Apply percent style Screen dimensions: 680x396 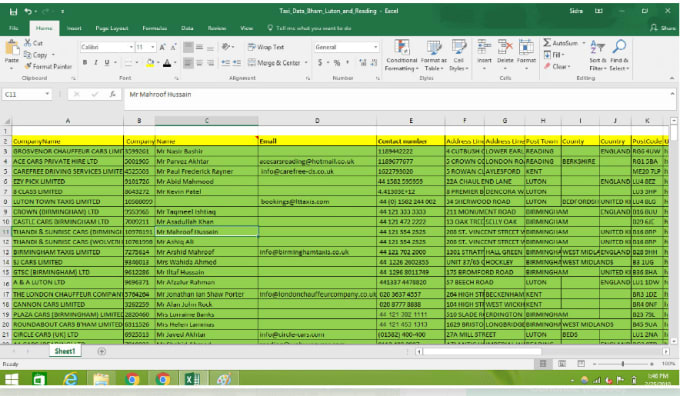click(x=337, y=63)
